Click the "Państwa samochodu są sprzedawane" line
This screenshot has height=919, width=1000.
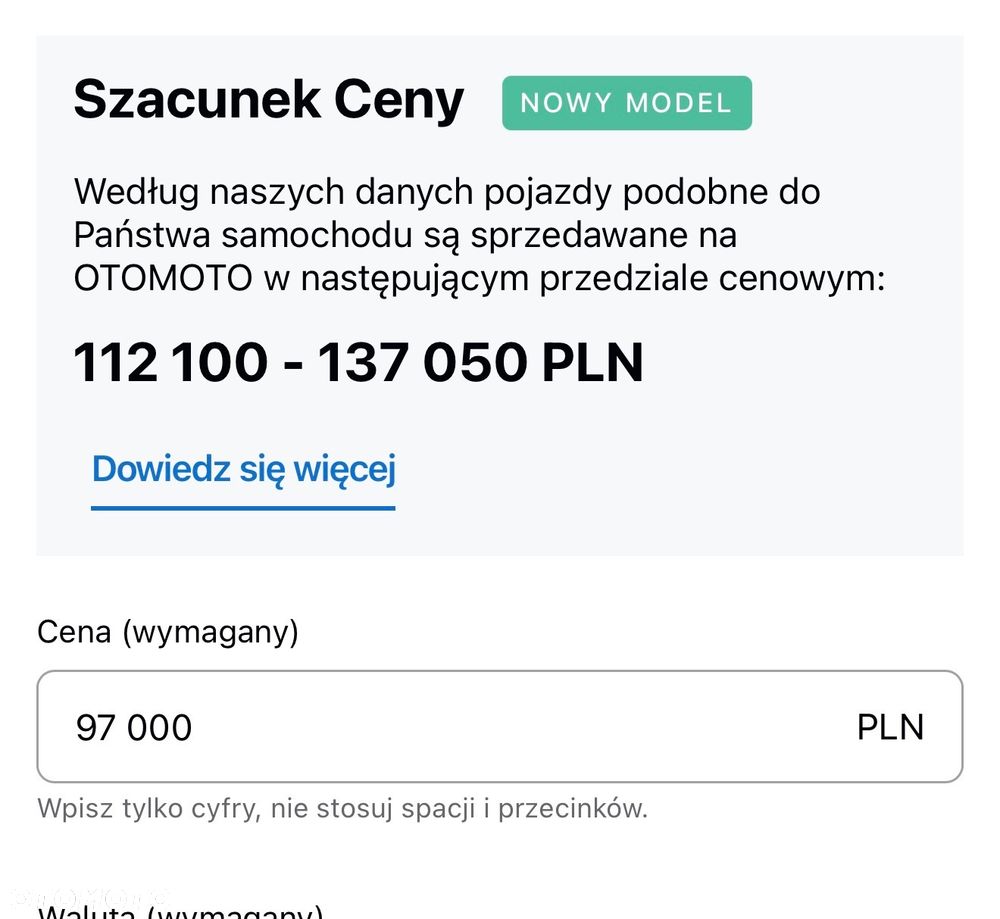tap(405, 235)
